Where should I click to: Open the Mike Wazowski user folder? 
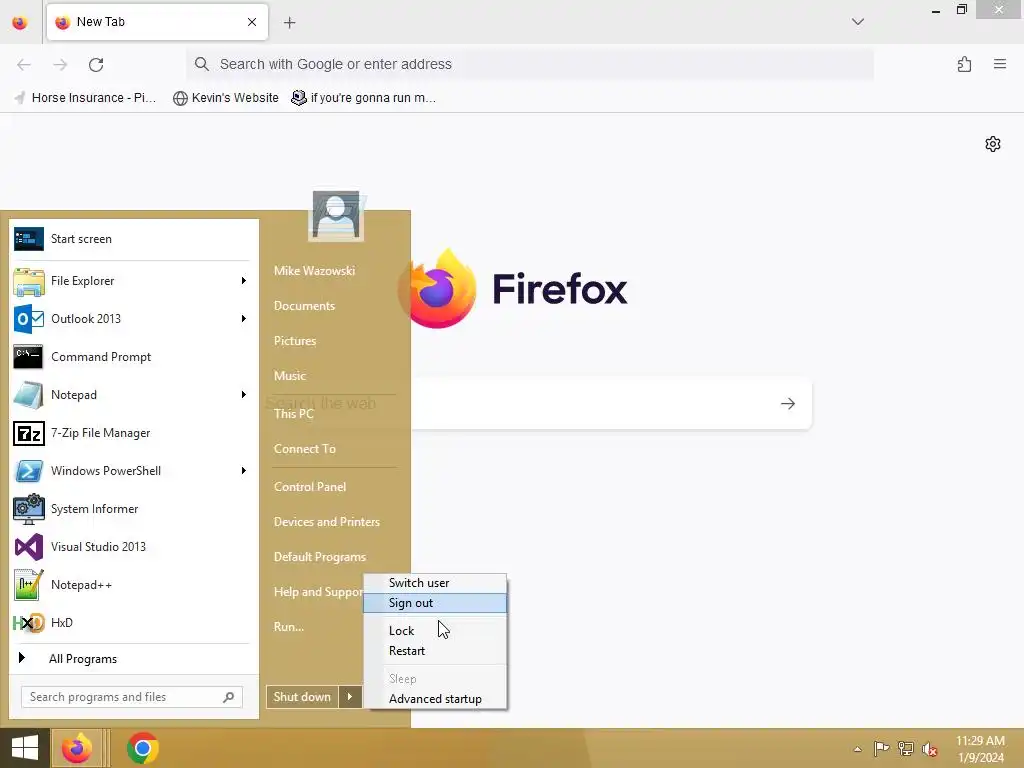click(314, 270)
